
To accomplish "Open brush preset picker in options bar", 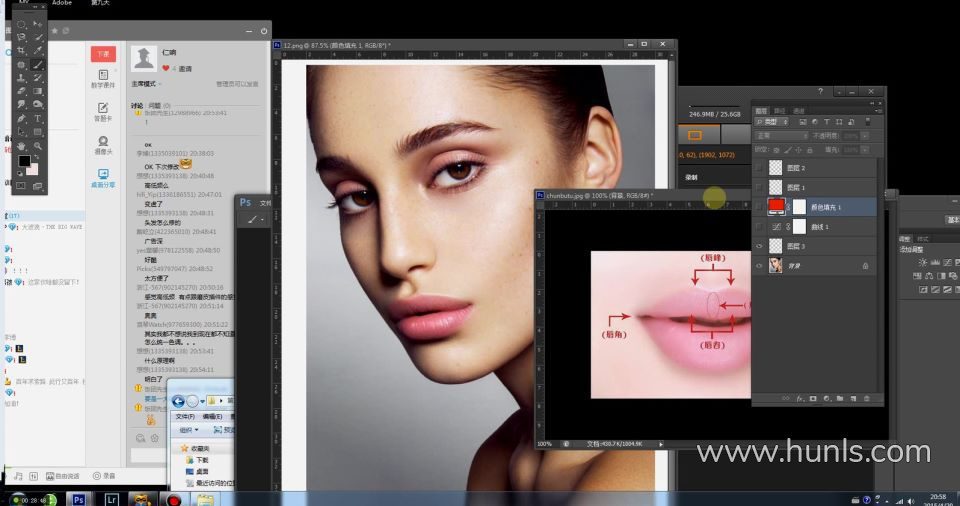I will [255, 219].
